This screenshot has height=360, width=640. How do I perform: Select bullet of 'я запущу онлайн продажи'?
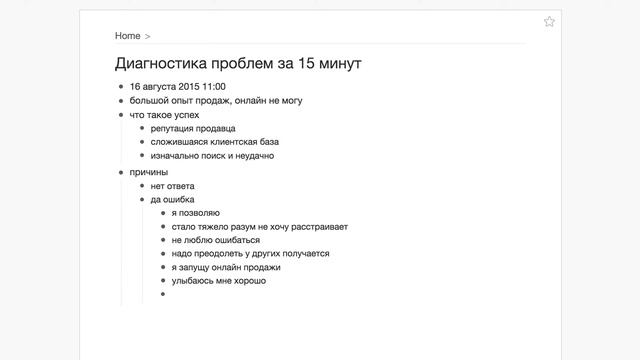click(x=163, y=267)
